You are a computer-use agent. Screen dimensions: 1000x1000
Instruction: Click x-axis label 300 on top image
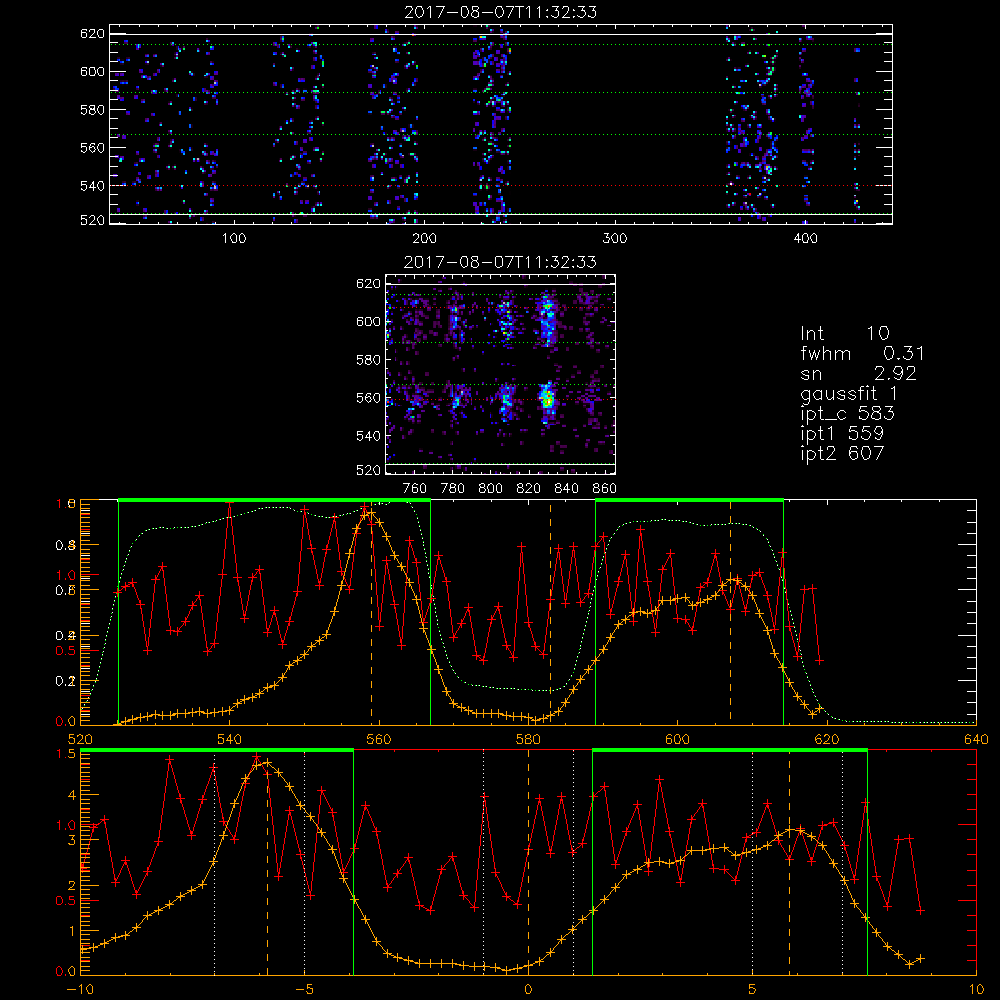point(614,239)
